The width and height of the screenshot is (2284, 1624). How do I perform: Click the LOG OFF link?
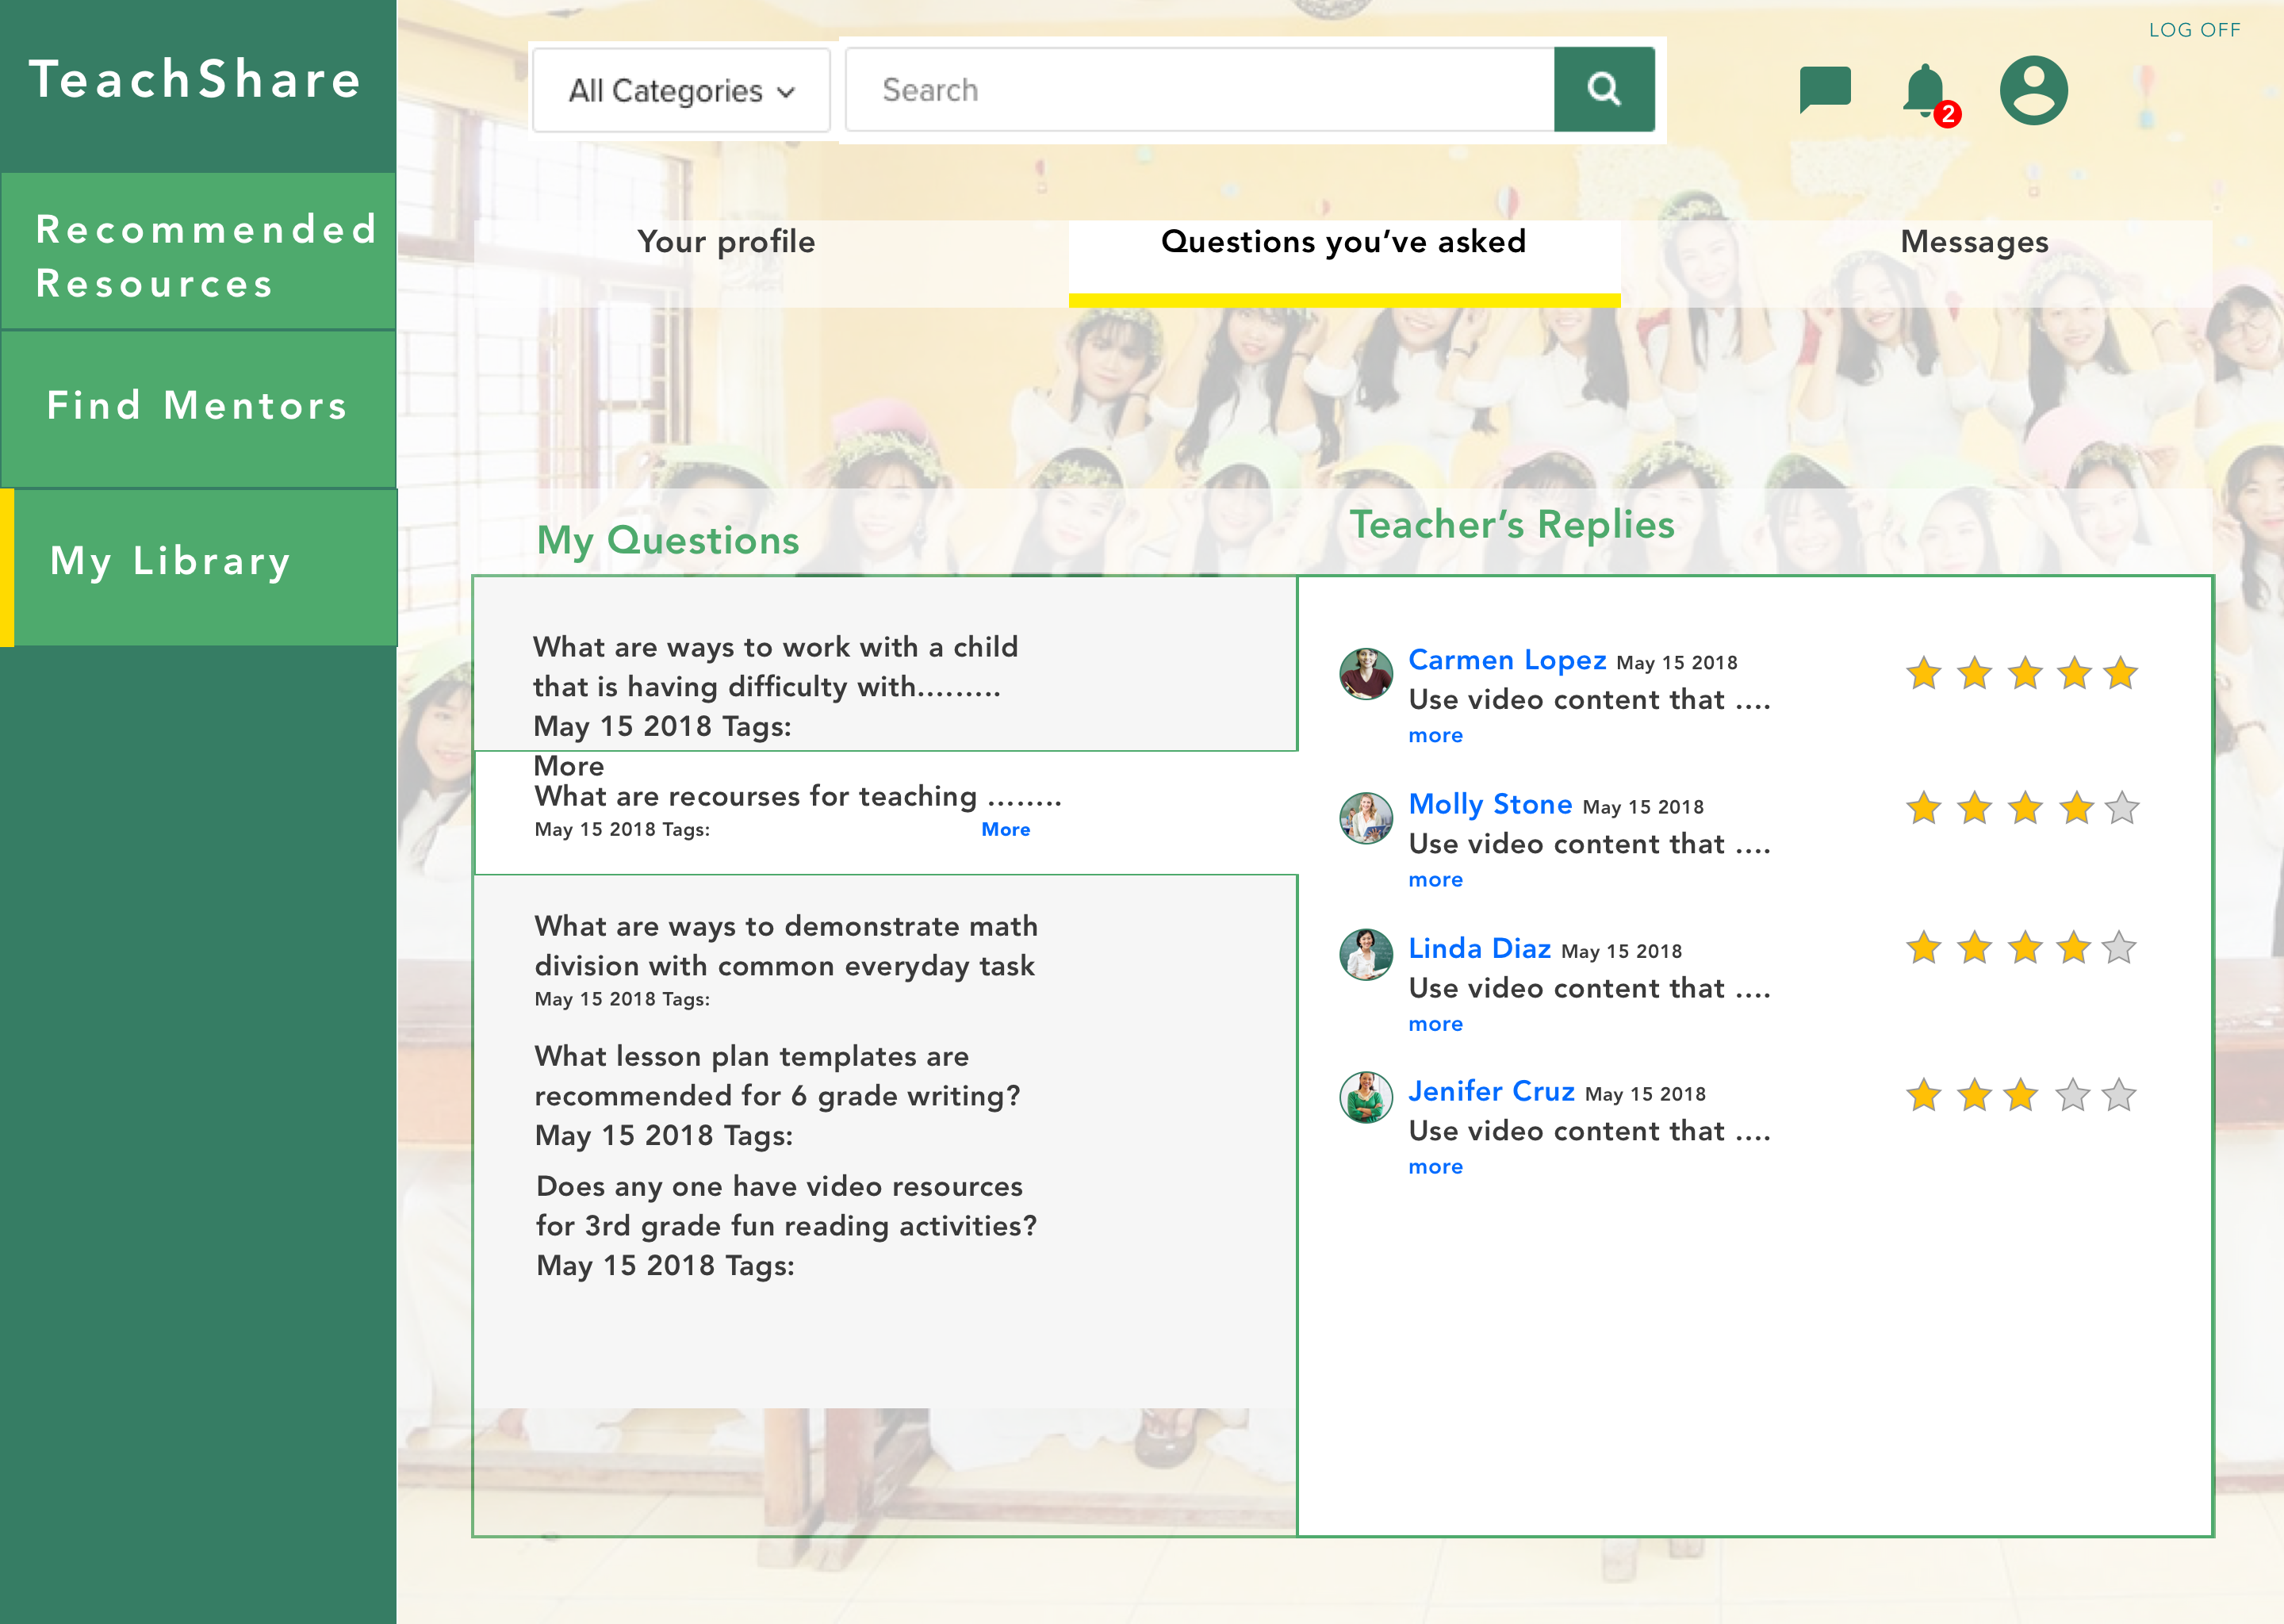pyautogui.click(x=2194, y=30)
